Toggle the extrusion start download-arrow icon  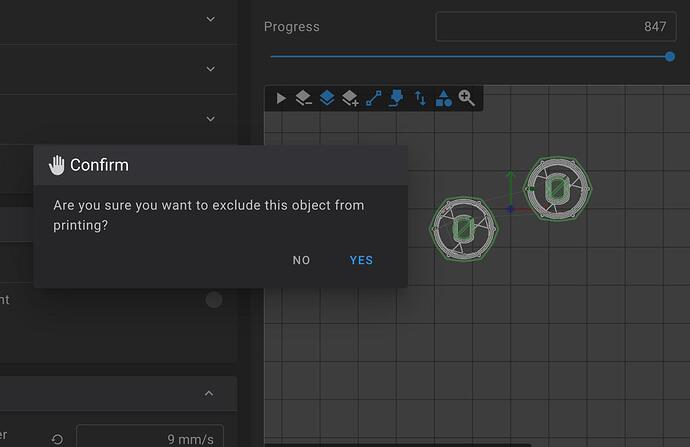click(x=397, y=98)
